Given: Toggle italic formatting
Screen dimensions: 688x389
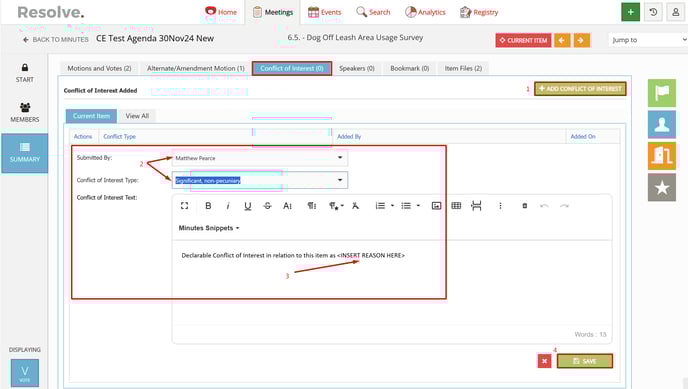Looking at the screenshot, I should 228,206.
